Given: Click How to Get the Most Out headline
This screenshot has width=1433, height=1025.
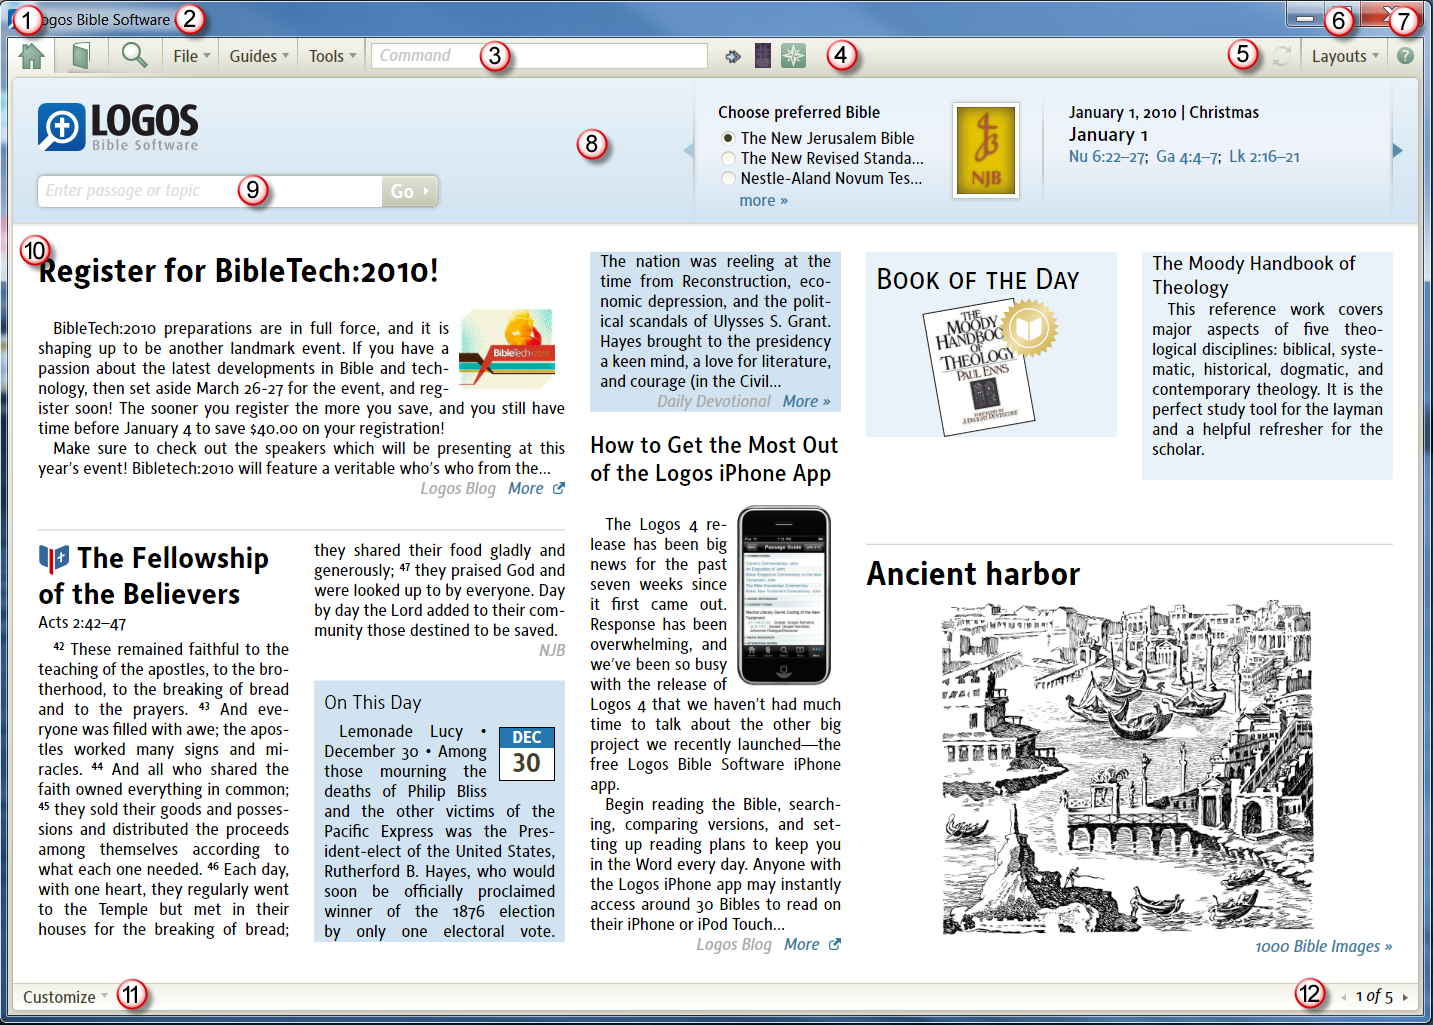Looking at the screenshot, I should [x=714, y=459].
